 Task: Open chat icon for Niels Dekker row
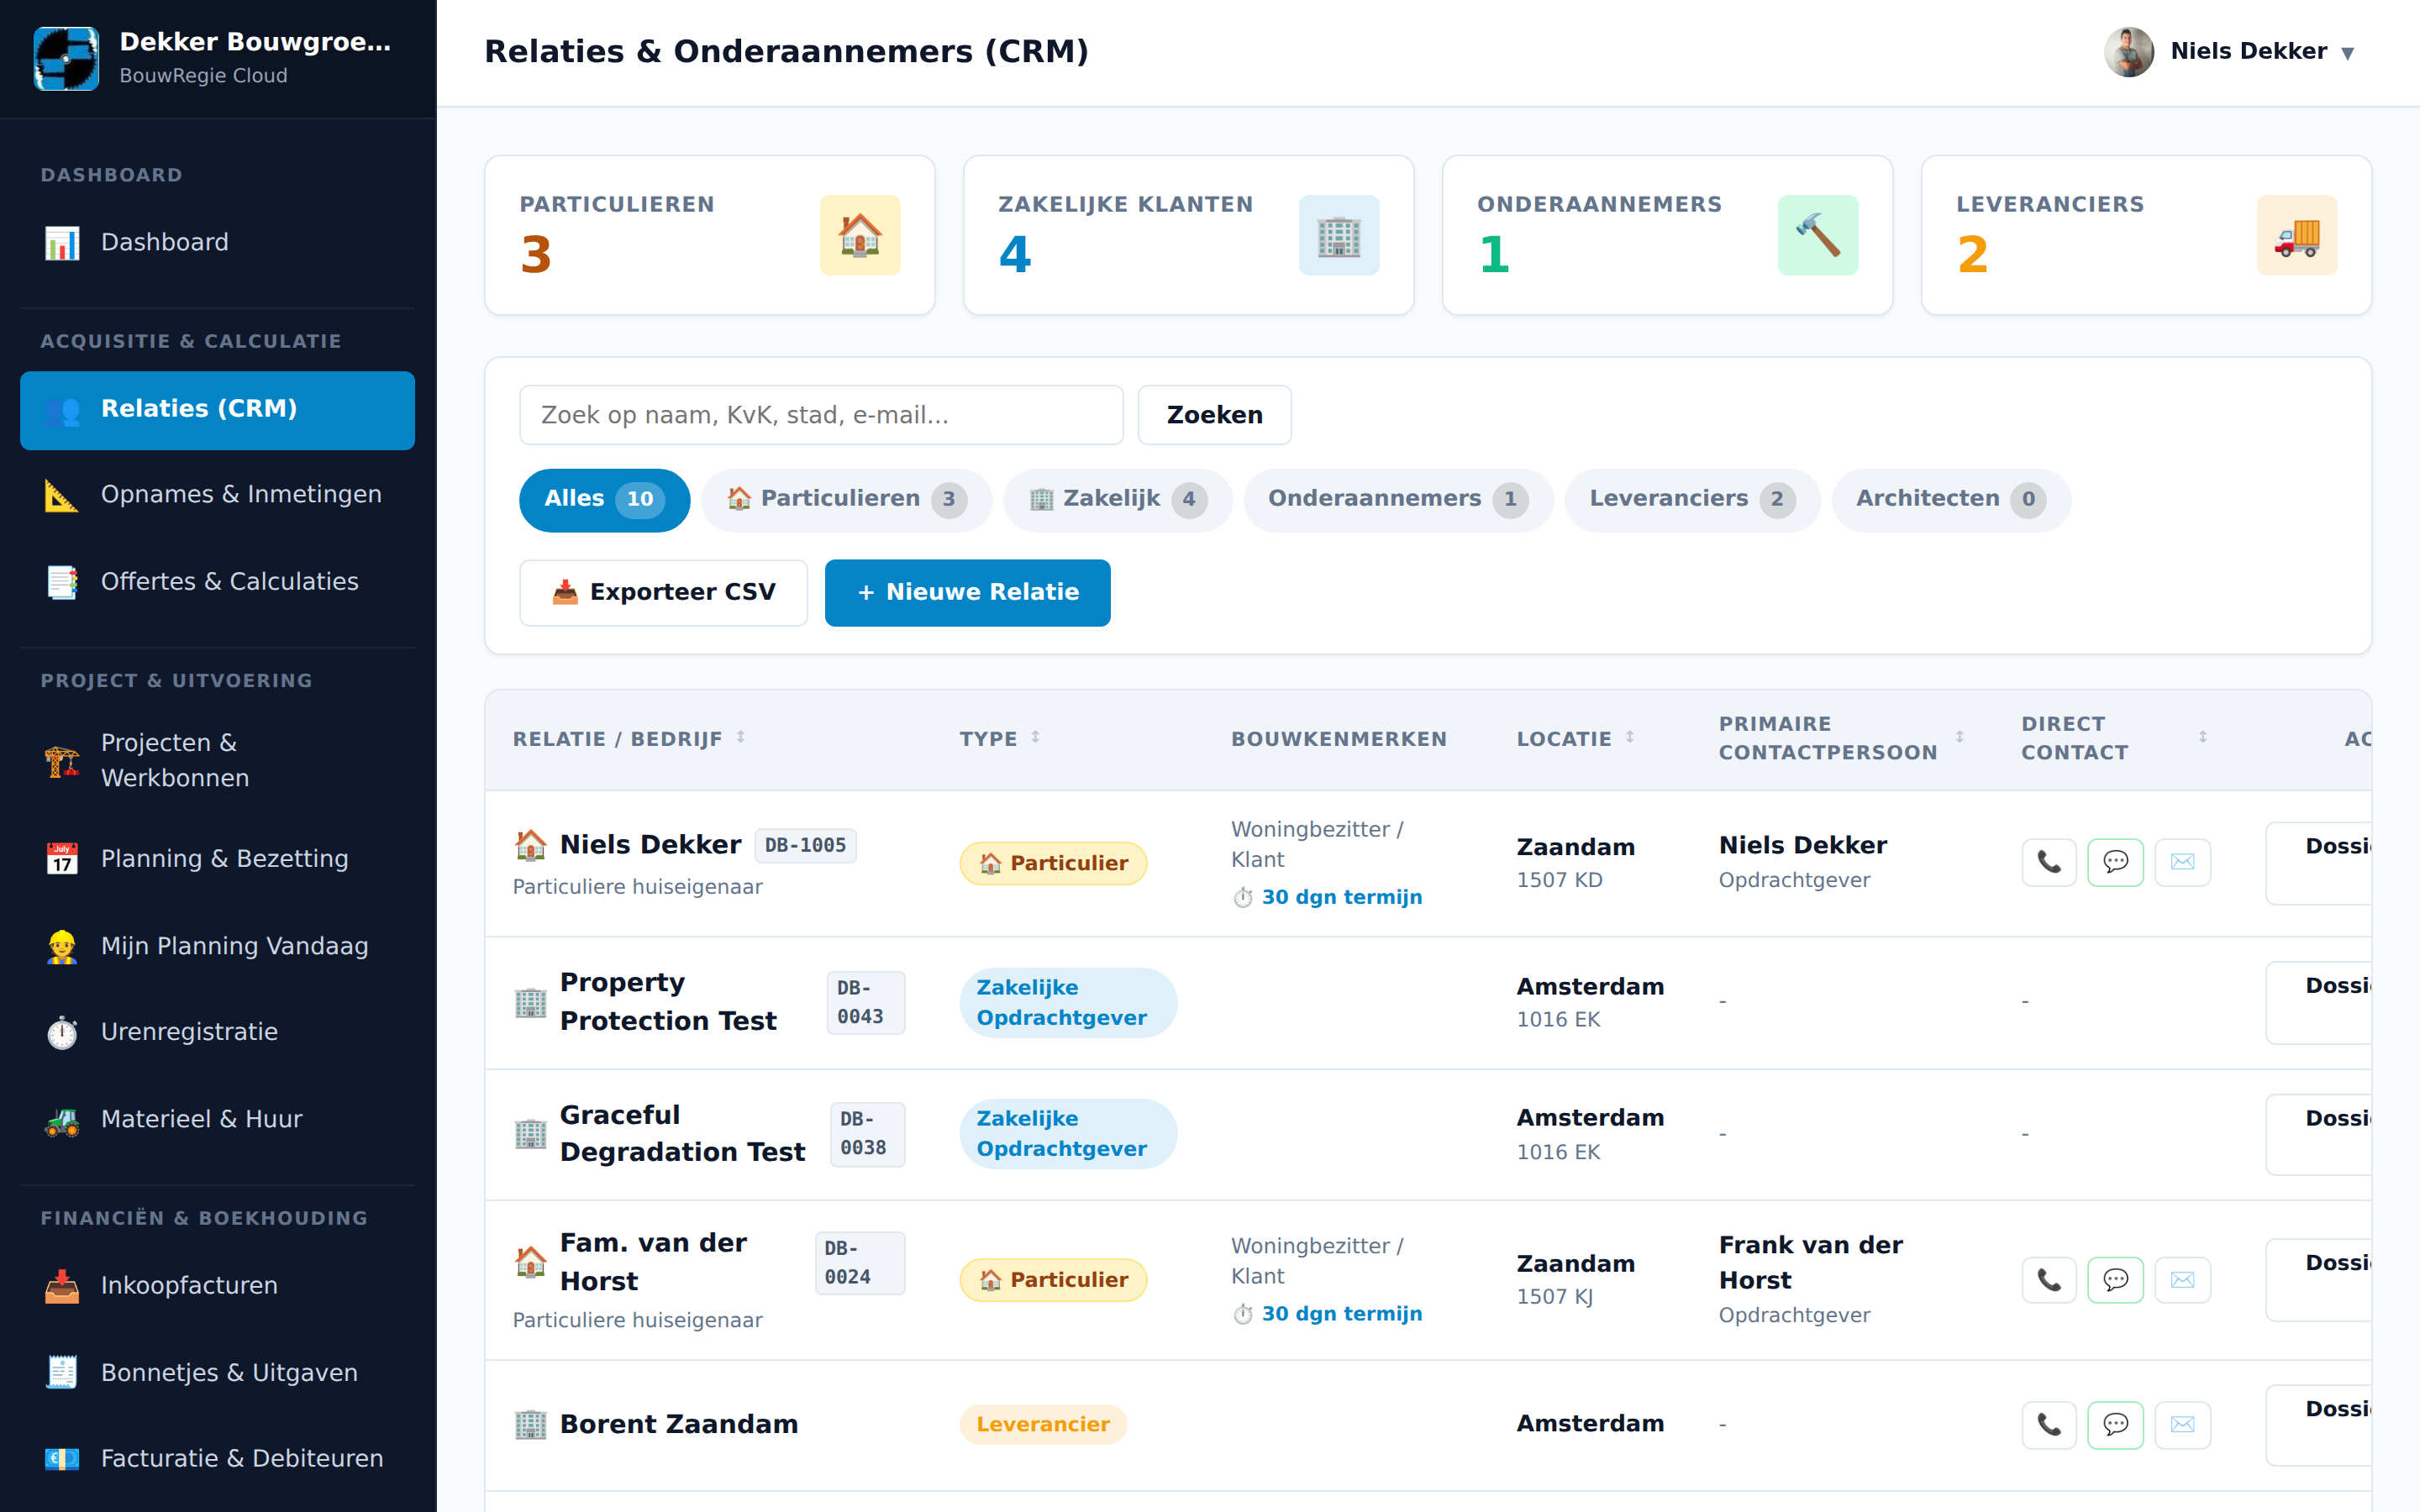pos(2115,862)
